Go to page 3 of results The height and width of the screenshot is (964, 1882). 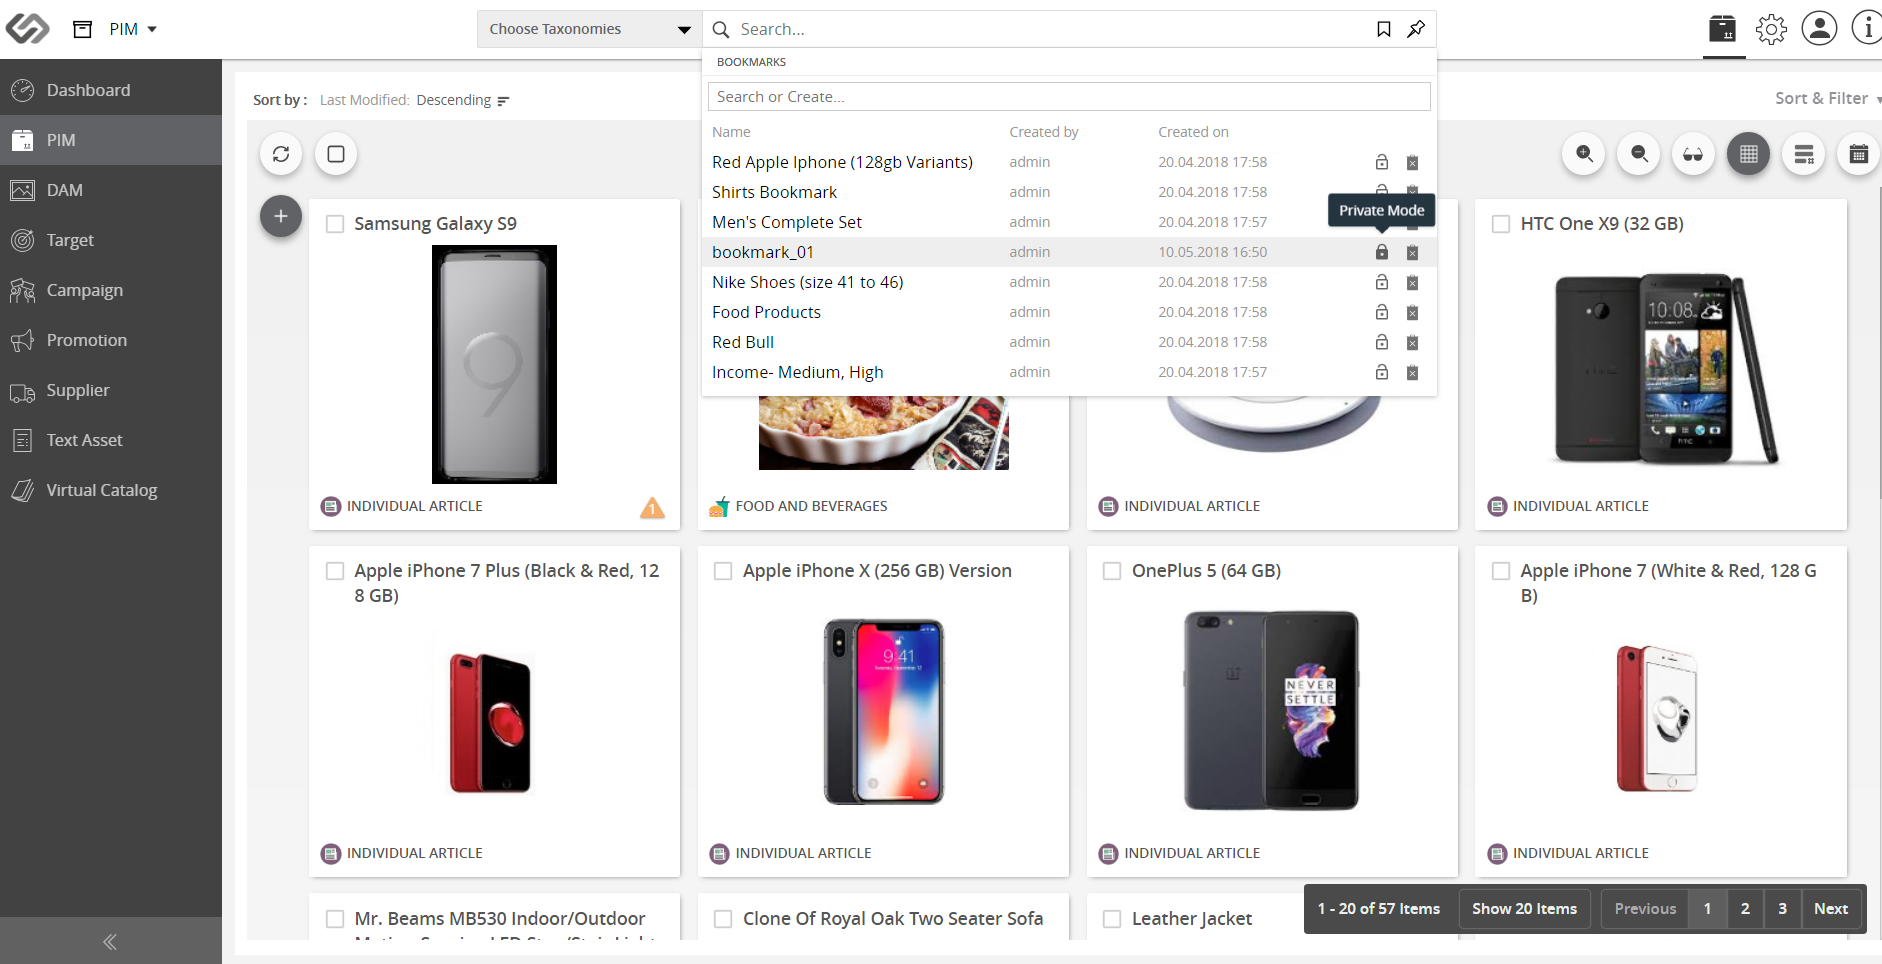point(1782,909)
